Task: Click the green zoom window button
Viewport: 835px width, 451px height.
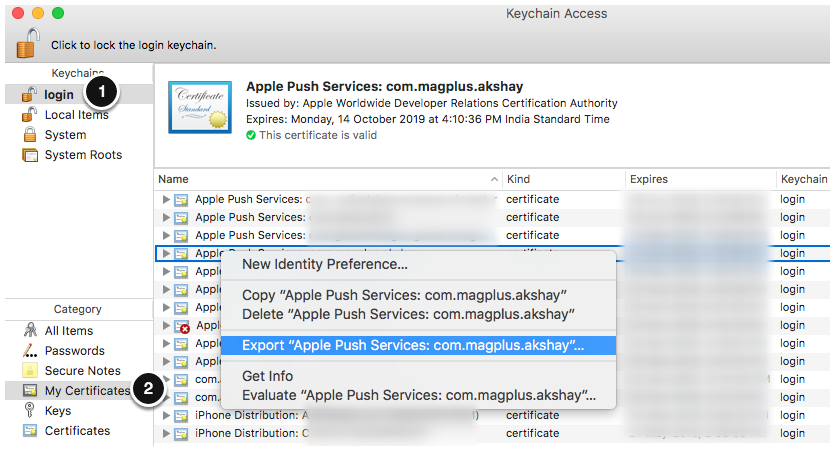Action: tap(58, 13)
